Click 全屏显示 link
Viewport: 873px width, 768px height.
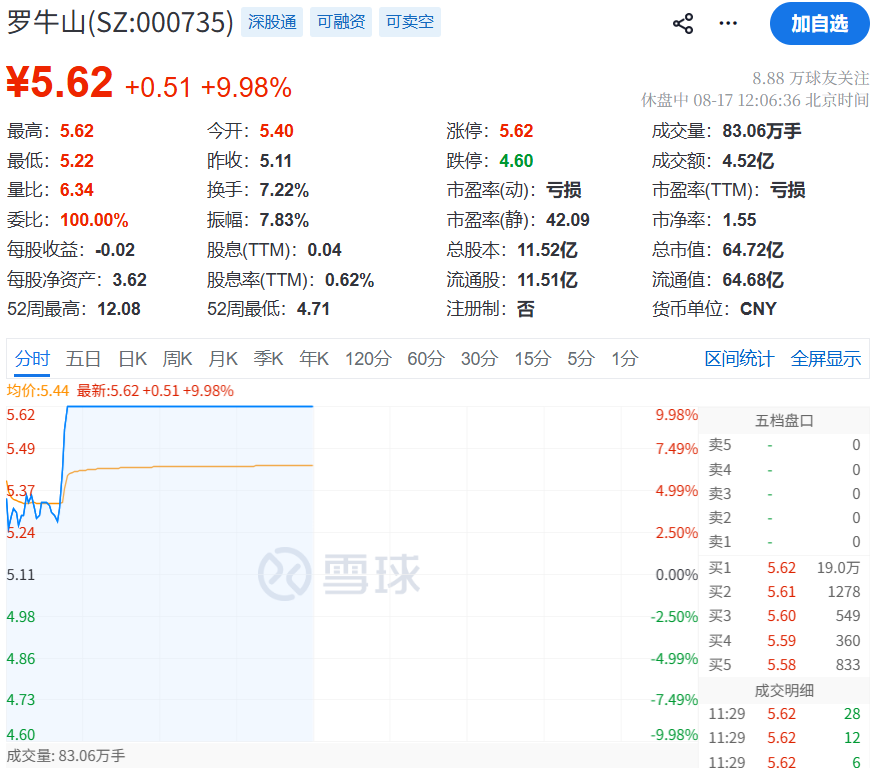click(x=826, y=359)
